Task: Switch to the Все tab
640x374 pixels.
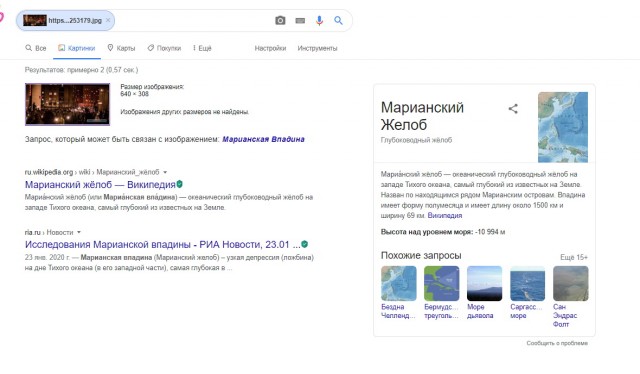Action: point(36,48)
